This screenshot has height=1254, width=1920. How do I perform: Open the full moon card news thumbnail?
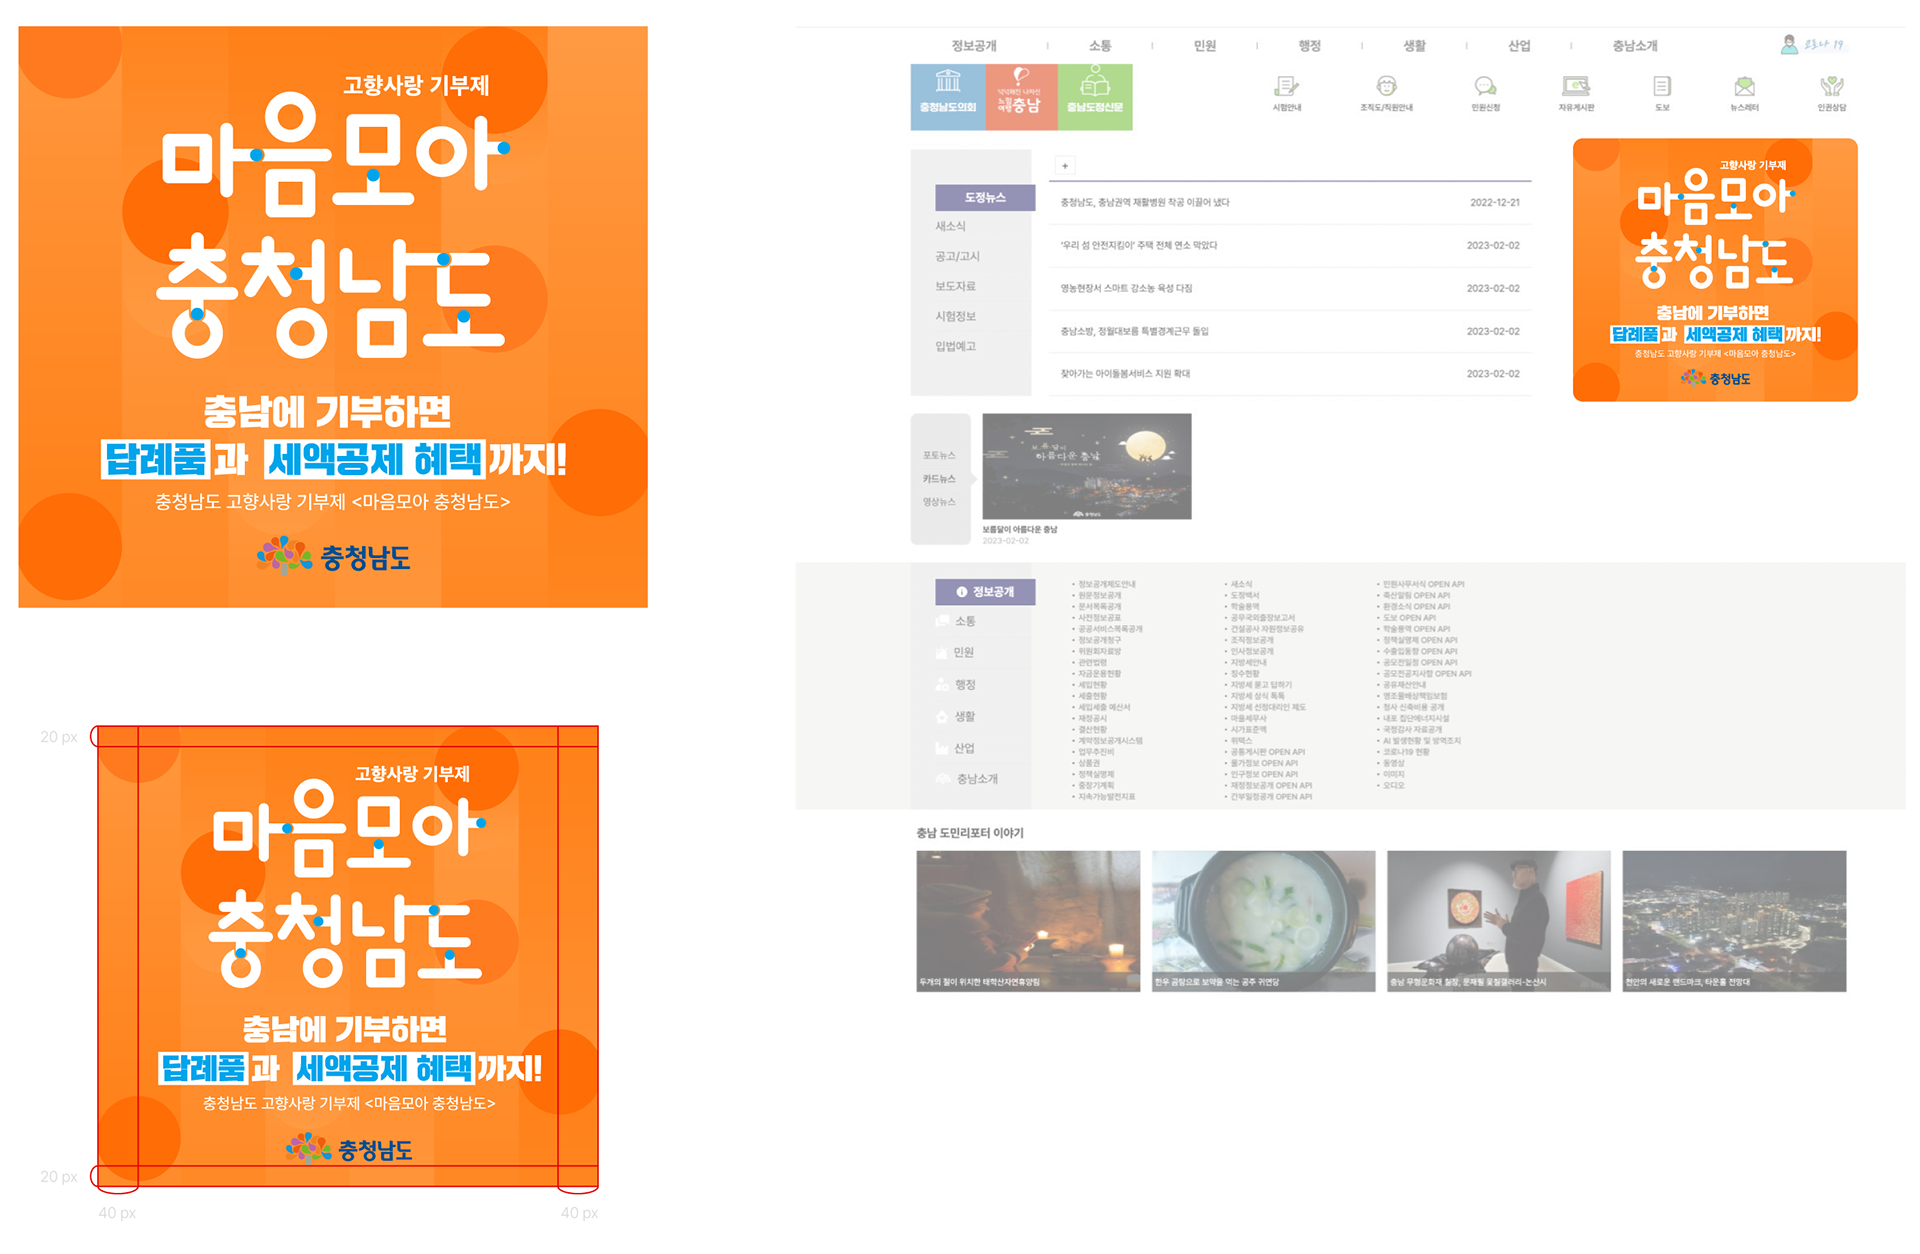(1086, 466)
